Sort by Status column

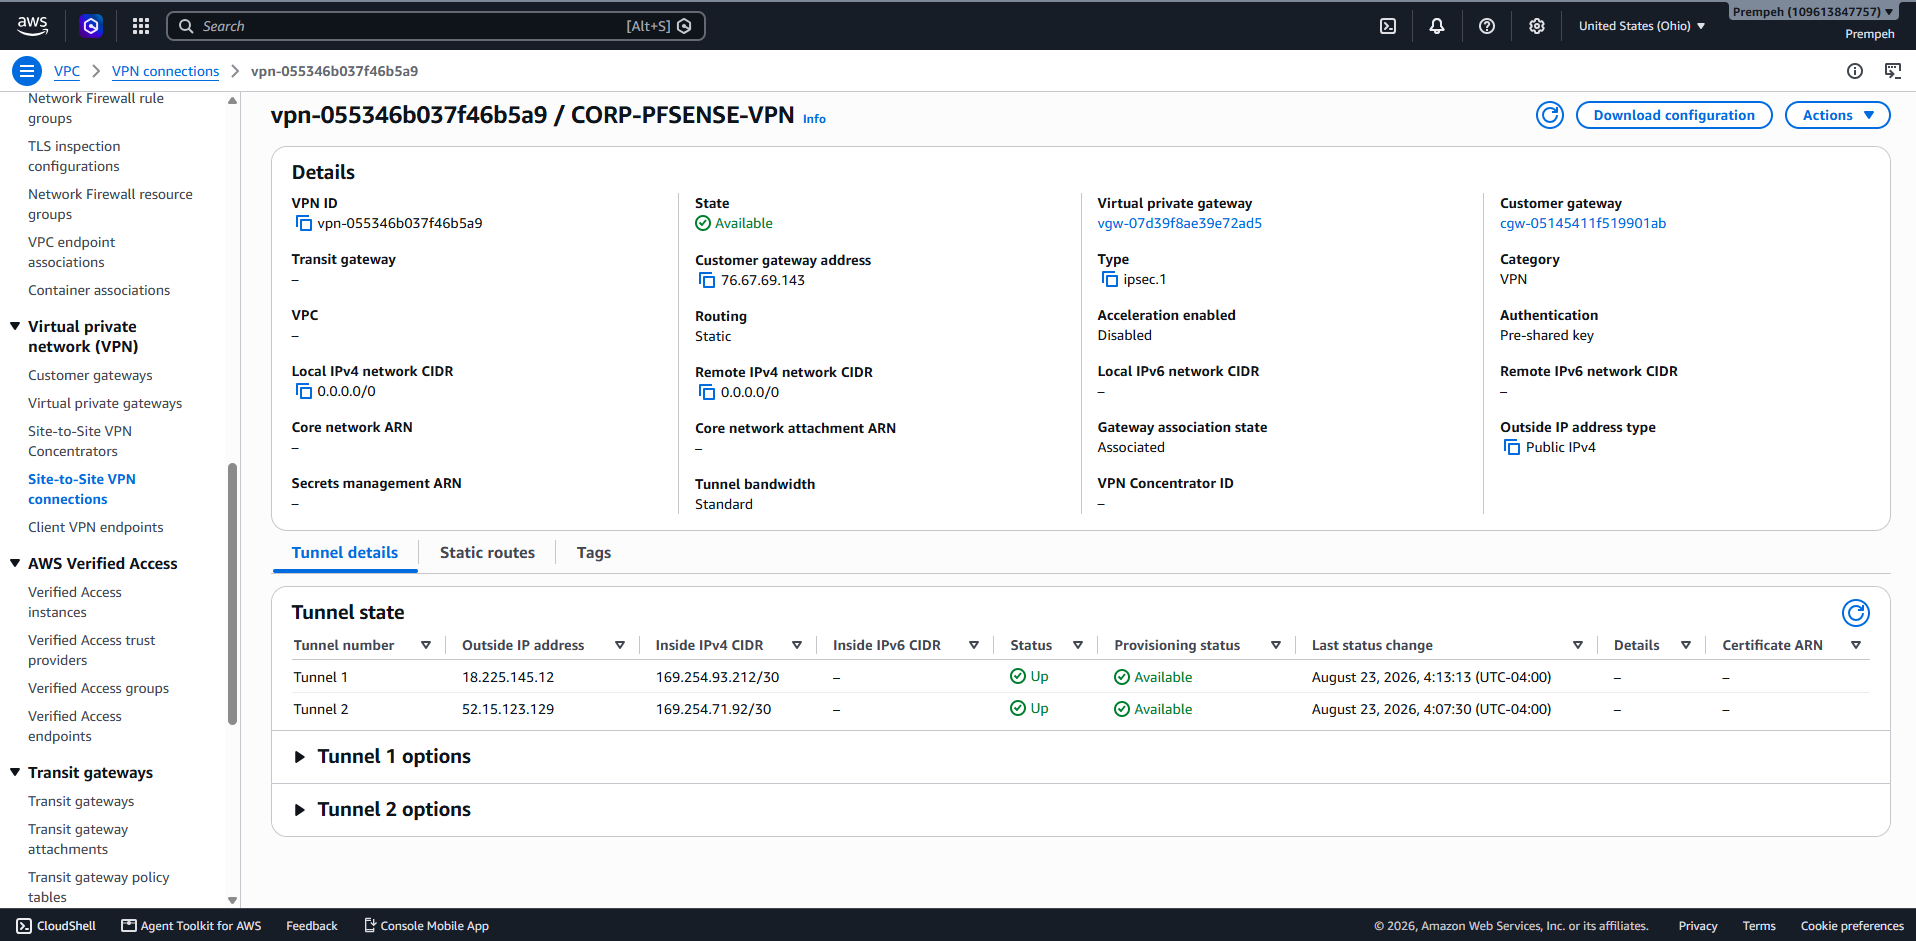(x=1078, y=645)
